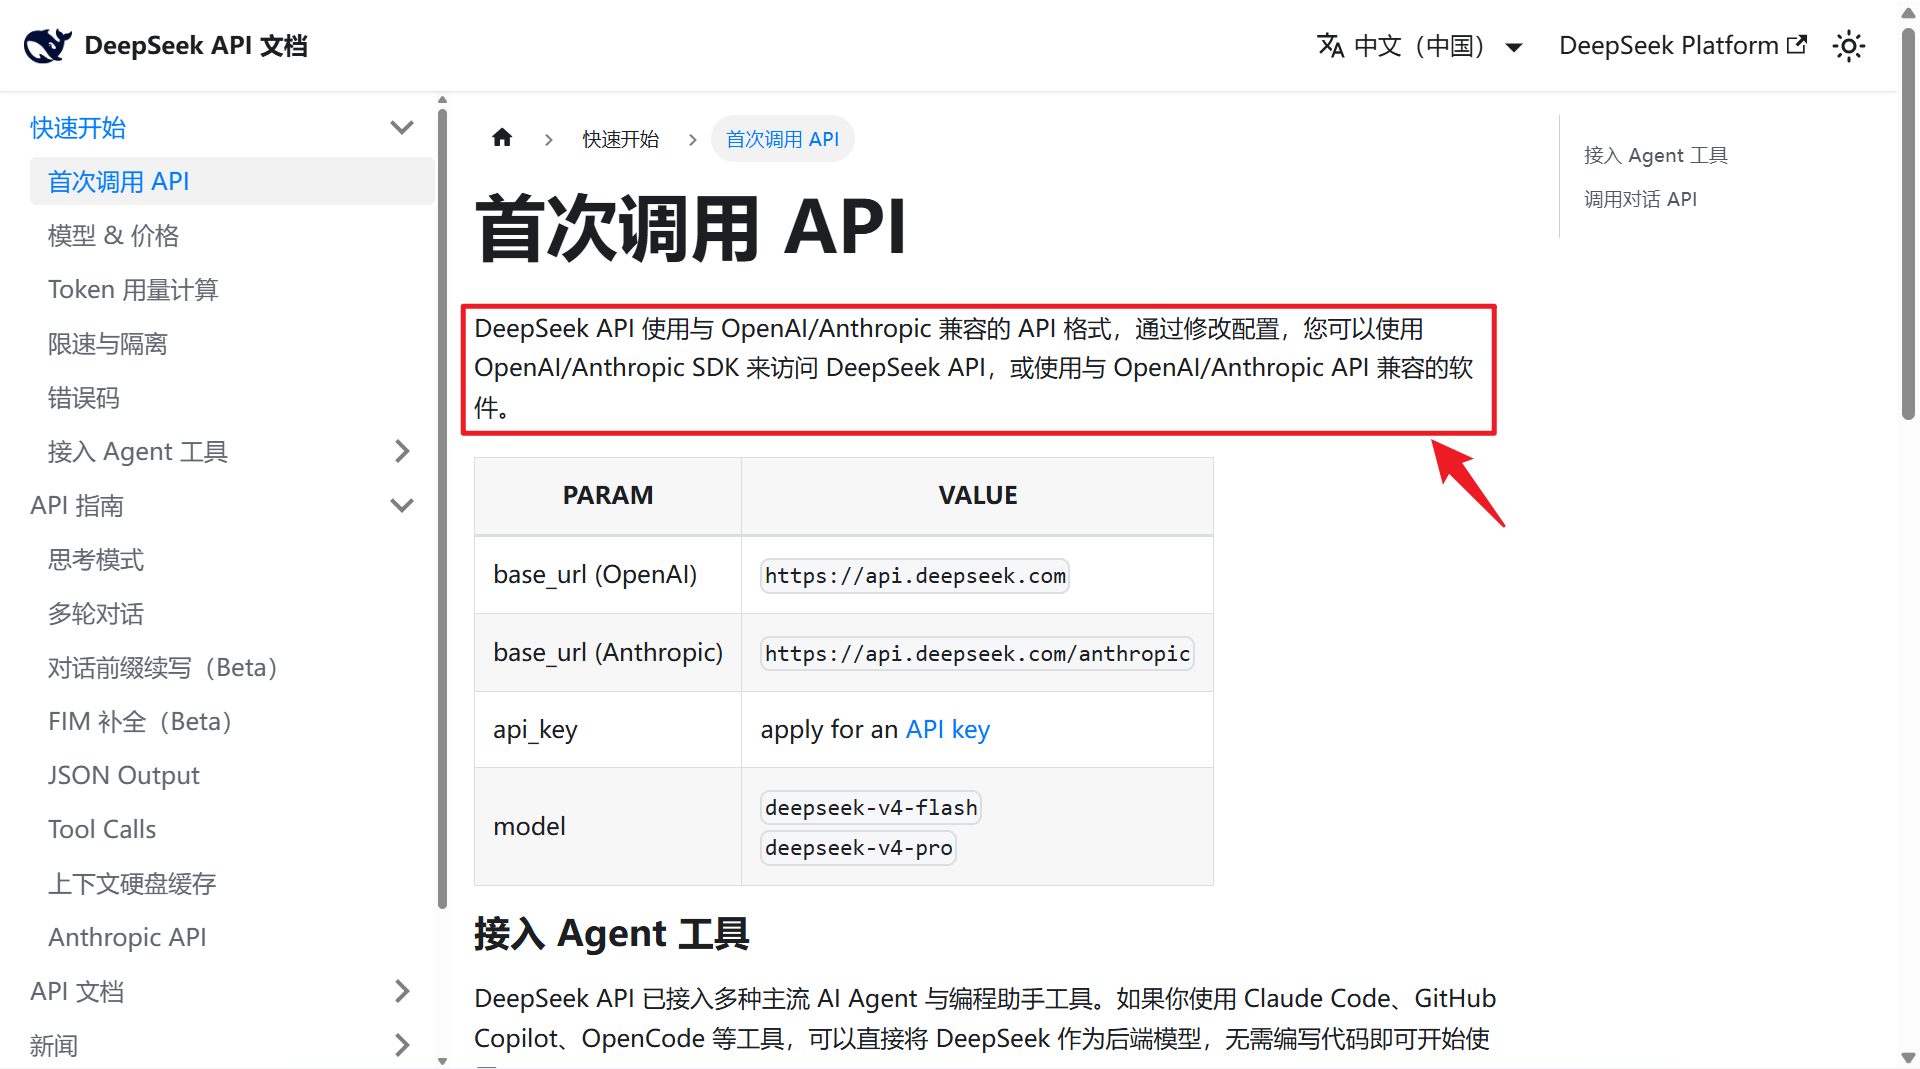Image resolution: width=1920 pixels, height=1069 pixels.
Task: Click the page scroll-down arrow
Action: click(1908, 1058)
